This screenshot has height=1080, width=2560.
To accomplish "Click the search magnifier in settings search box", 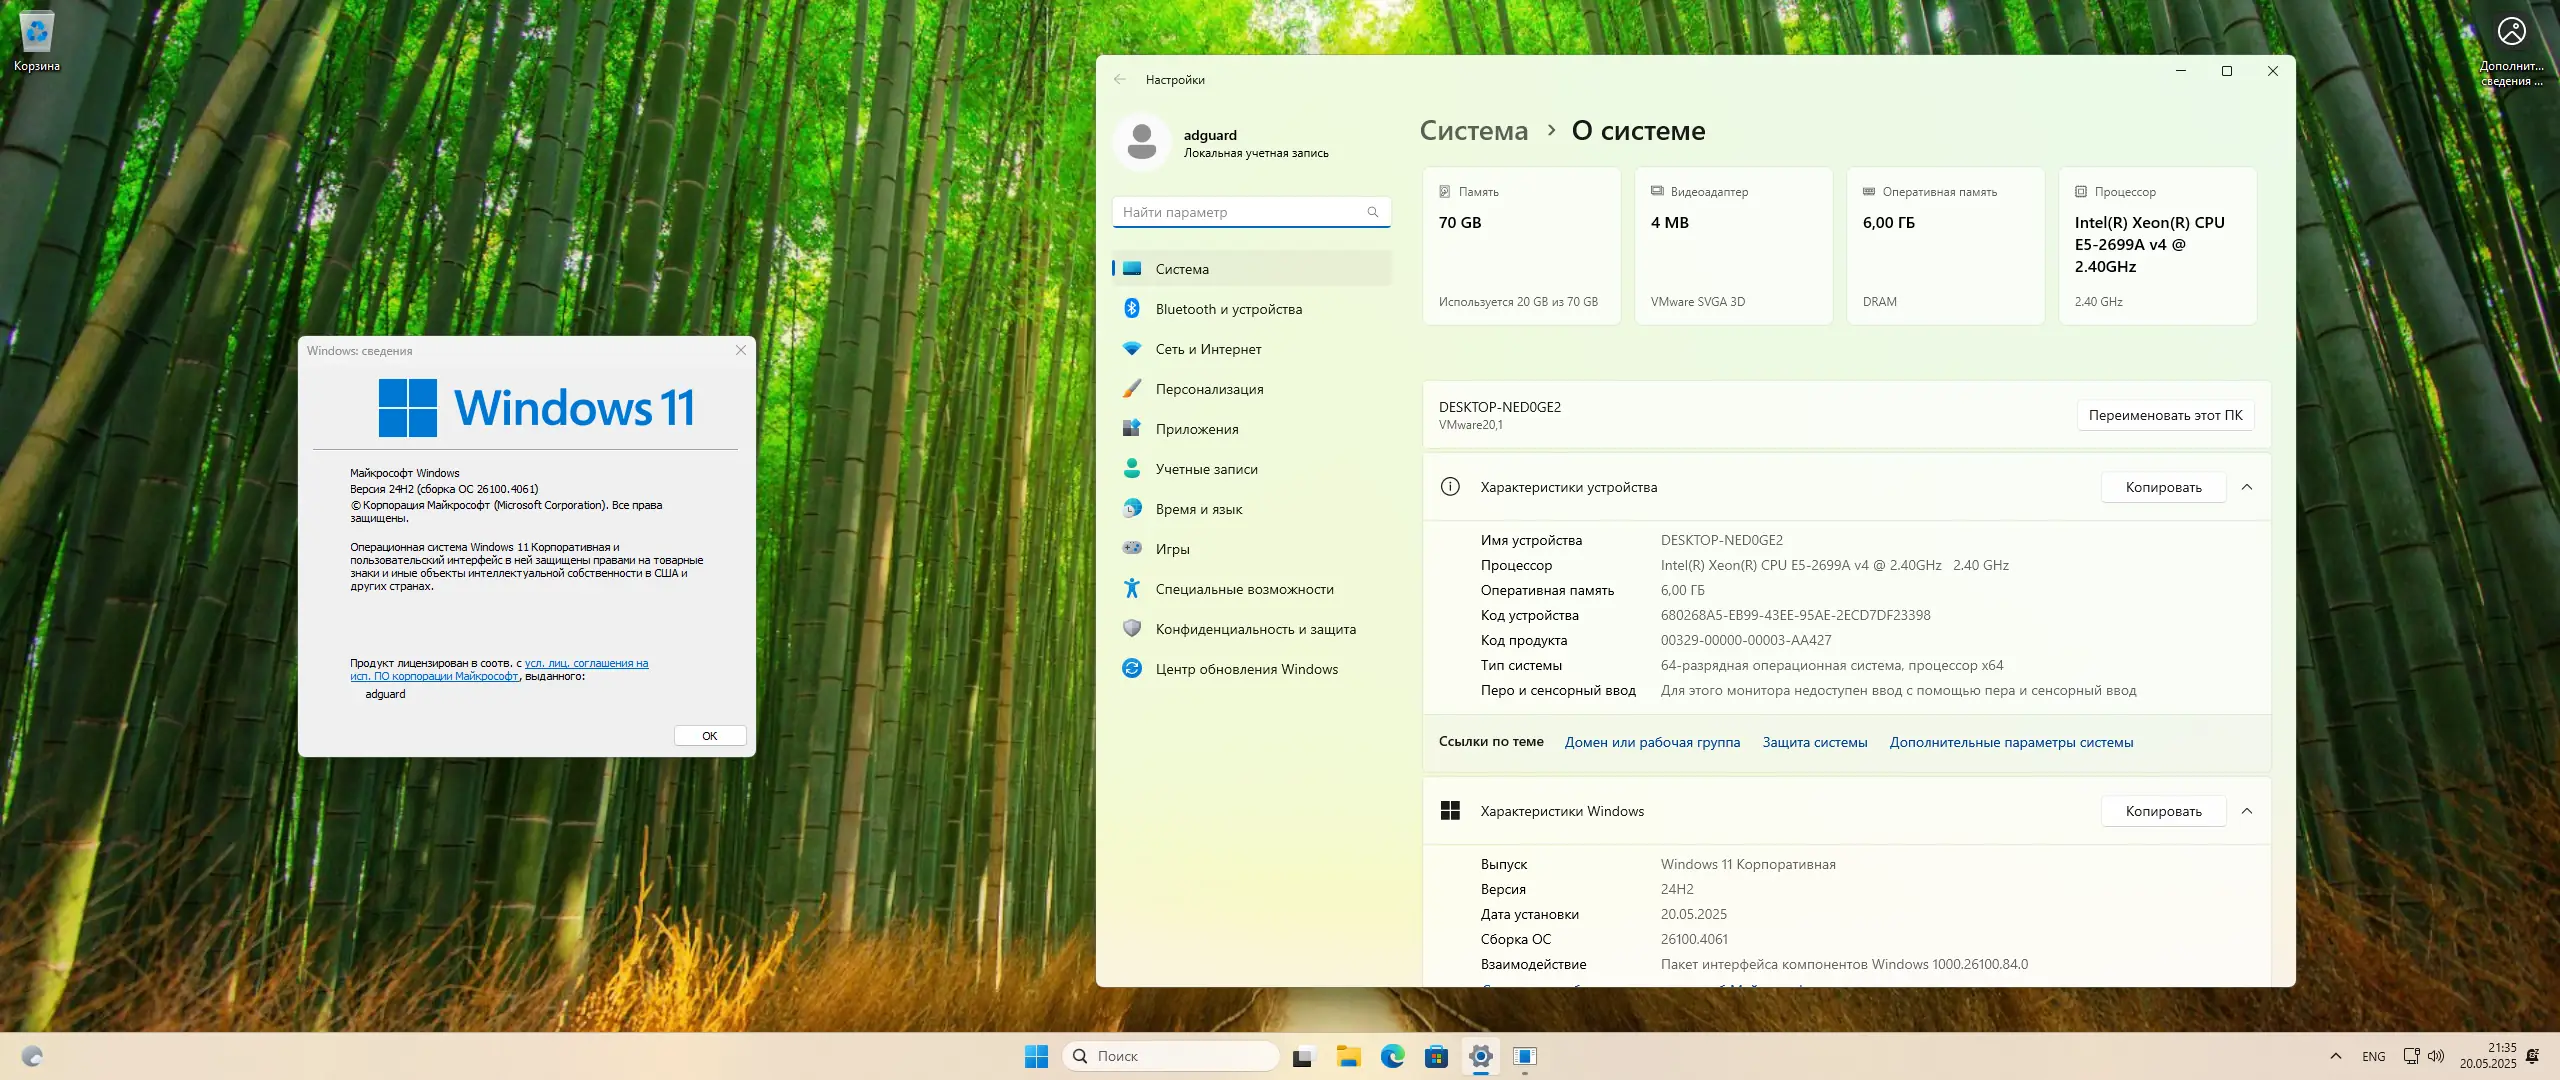I will pos(1374,212).
